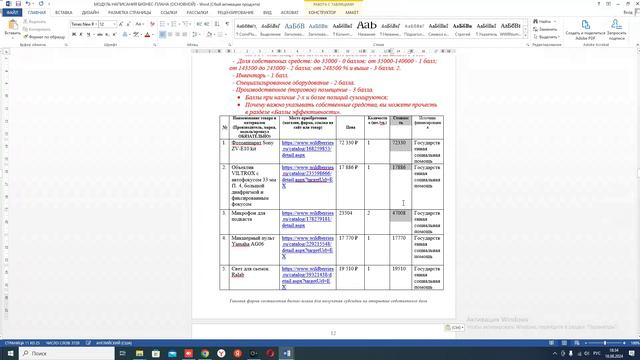Click the Windows taskbar search box

pyautogui.click(x=67, y=353)
